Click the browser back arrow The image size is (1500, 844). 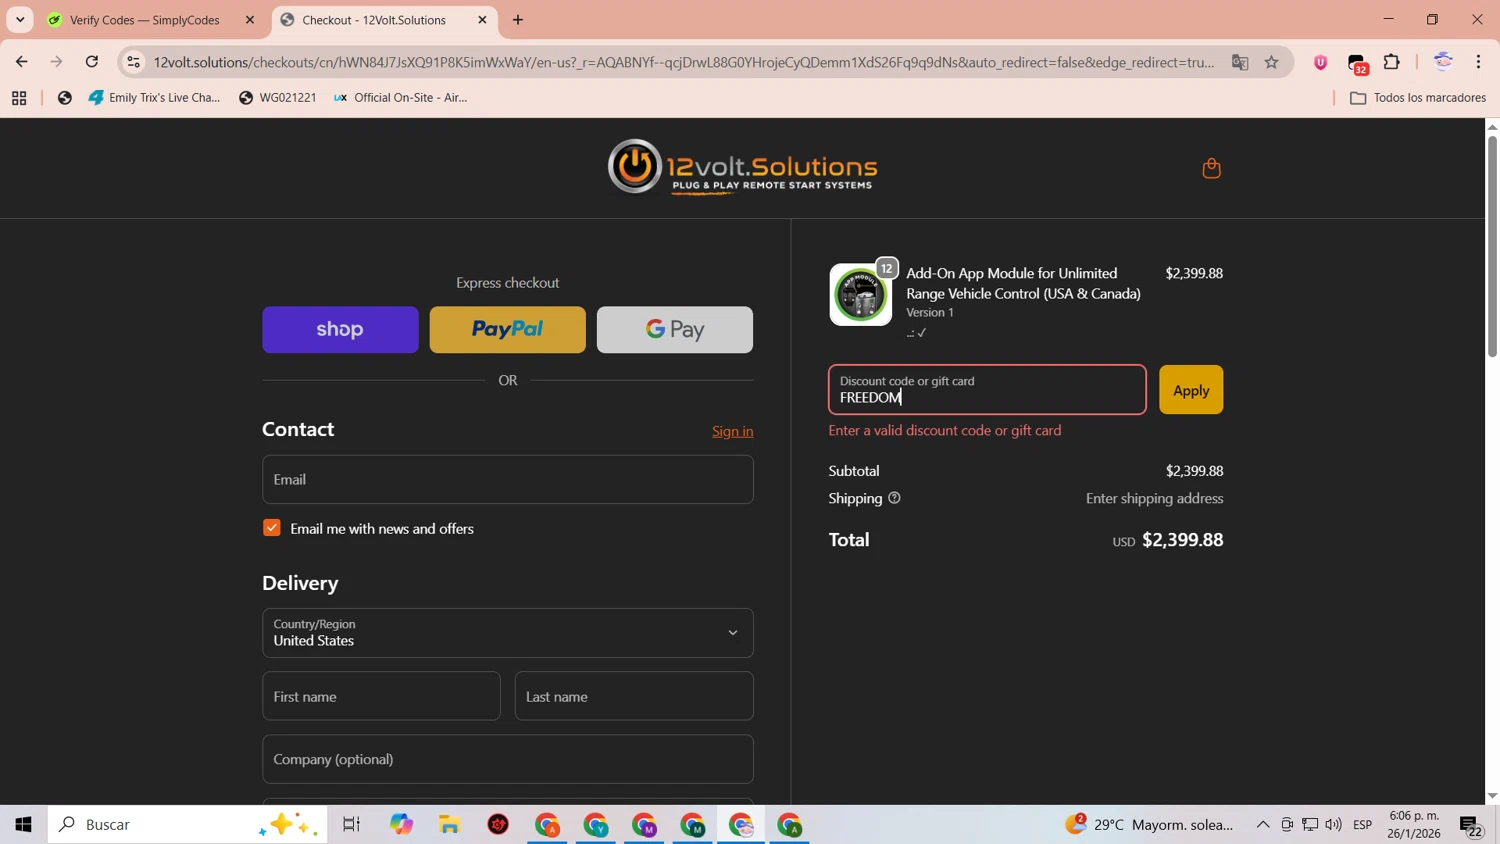coord(21,62)
